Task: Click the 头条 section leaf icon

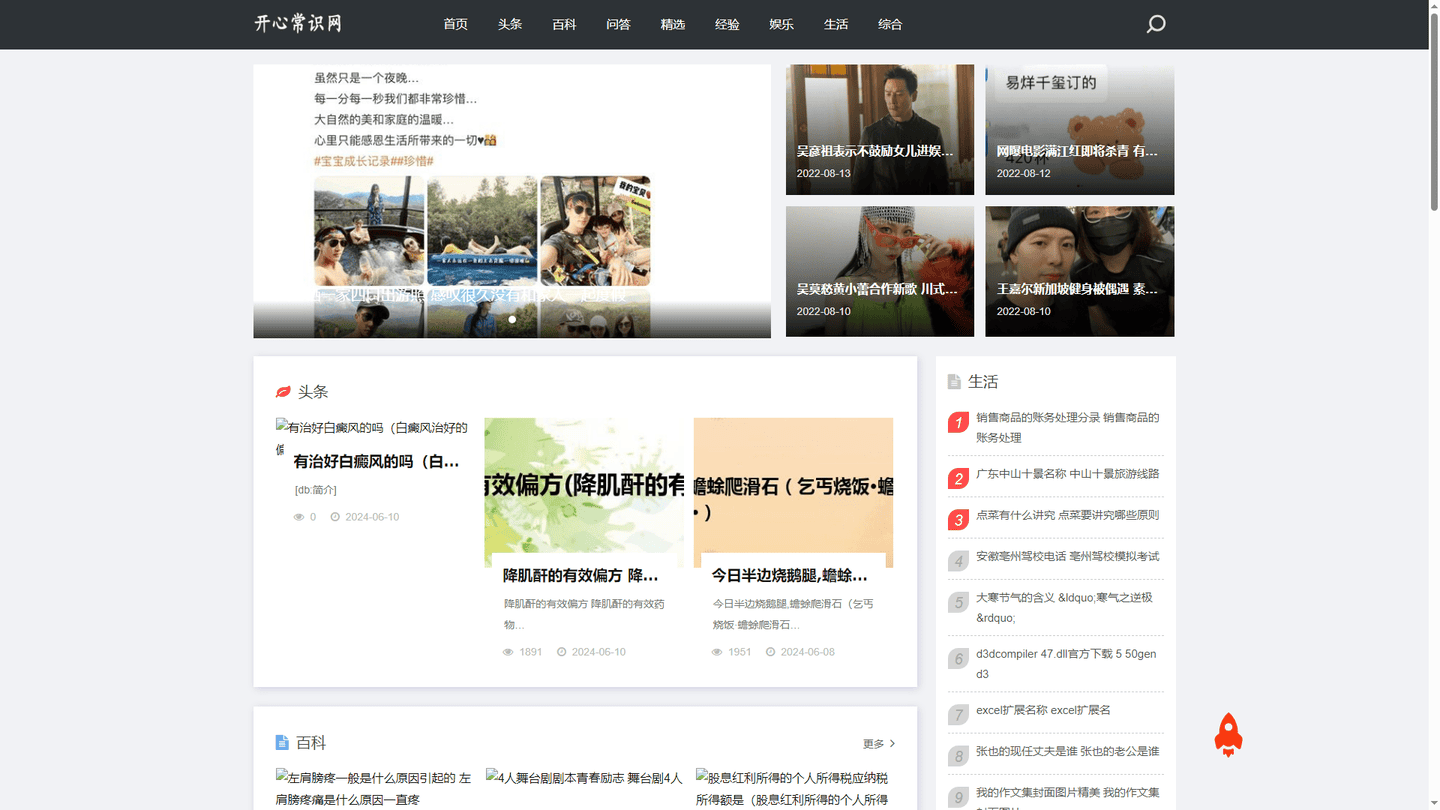Action: click(x=283, y=392)
